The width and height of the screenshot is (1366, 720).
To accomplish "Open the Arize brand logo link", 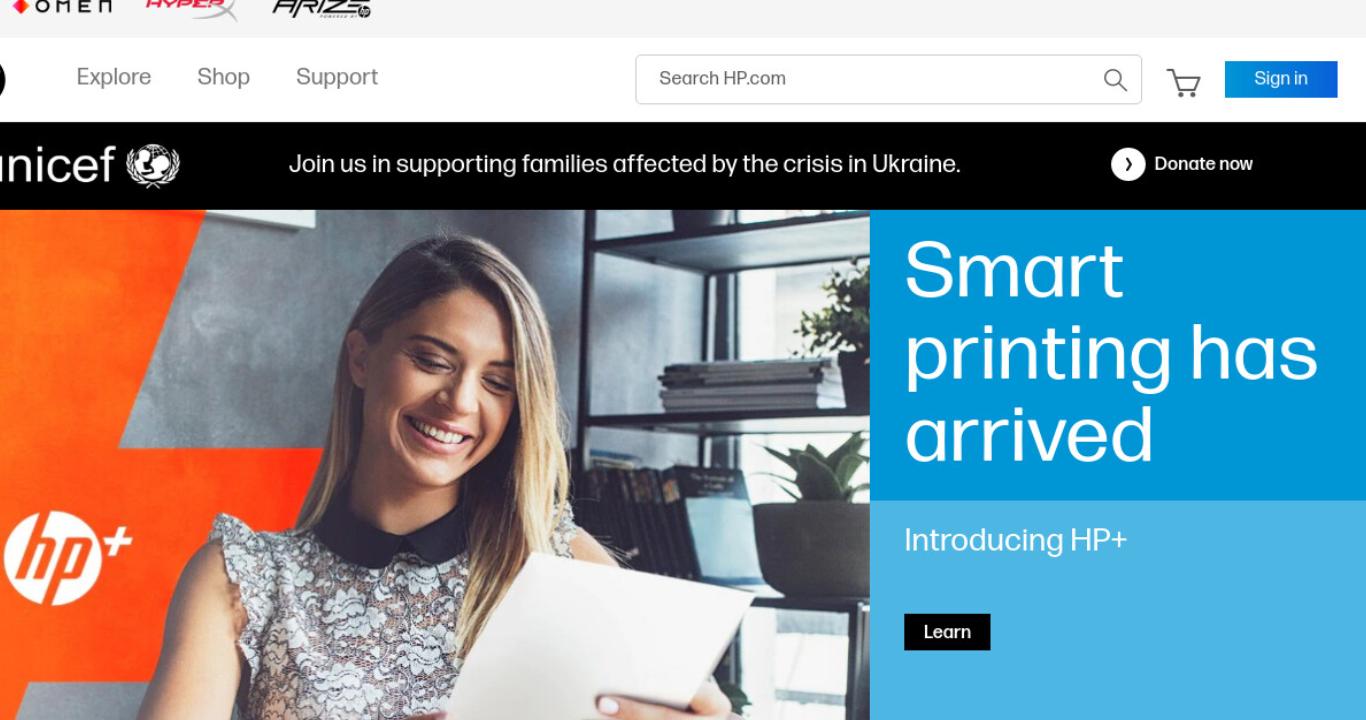I will tap(321, 9).
